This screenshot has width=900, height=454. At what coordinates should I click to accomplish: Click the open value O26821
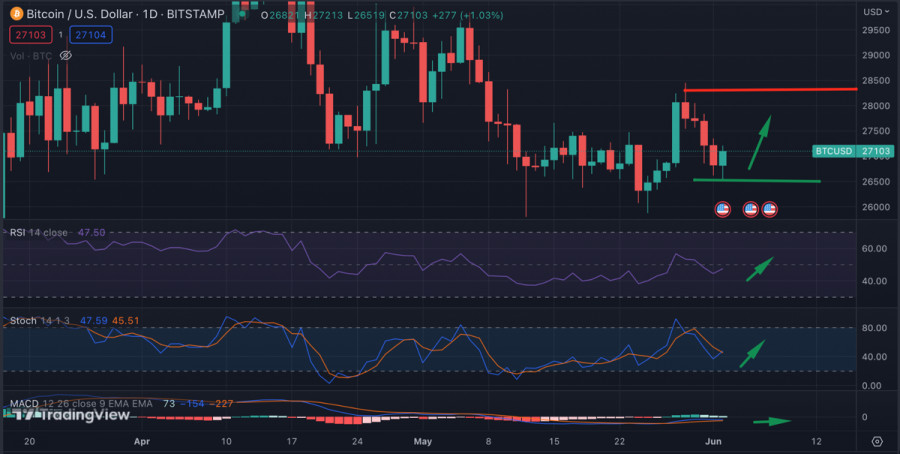[281, 15]
